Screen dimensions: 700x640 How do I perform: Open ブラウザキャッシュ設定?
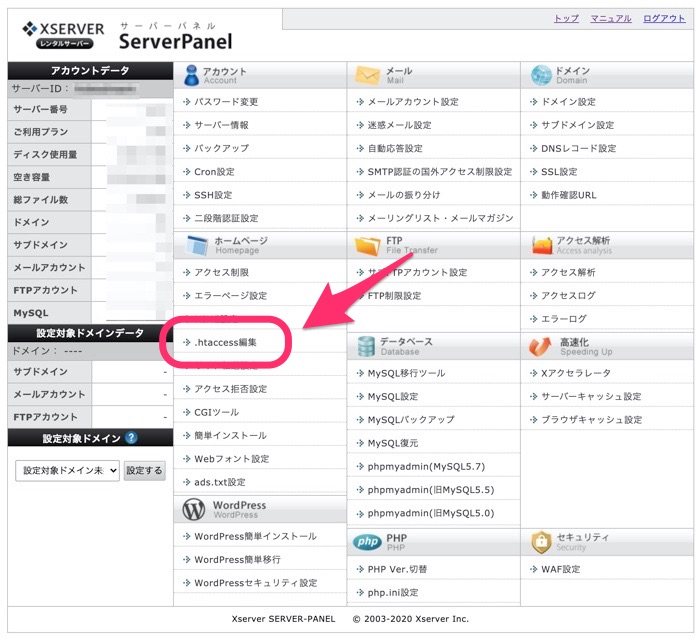tap(592, 420)
